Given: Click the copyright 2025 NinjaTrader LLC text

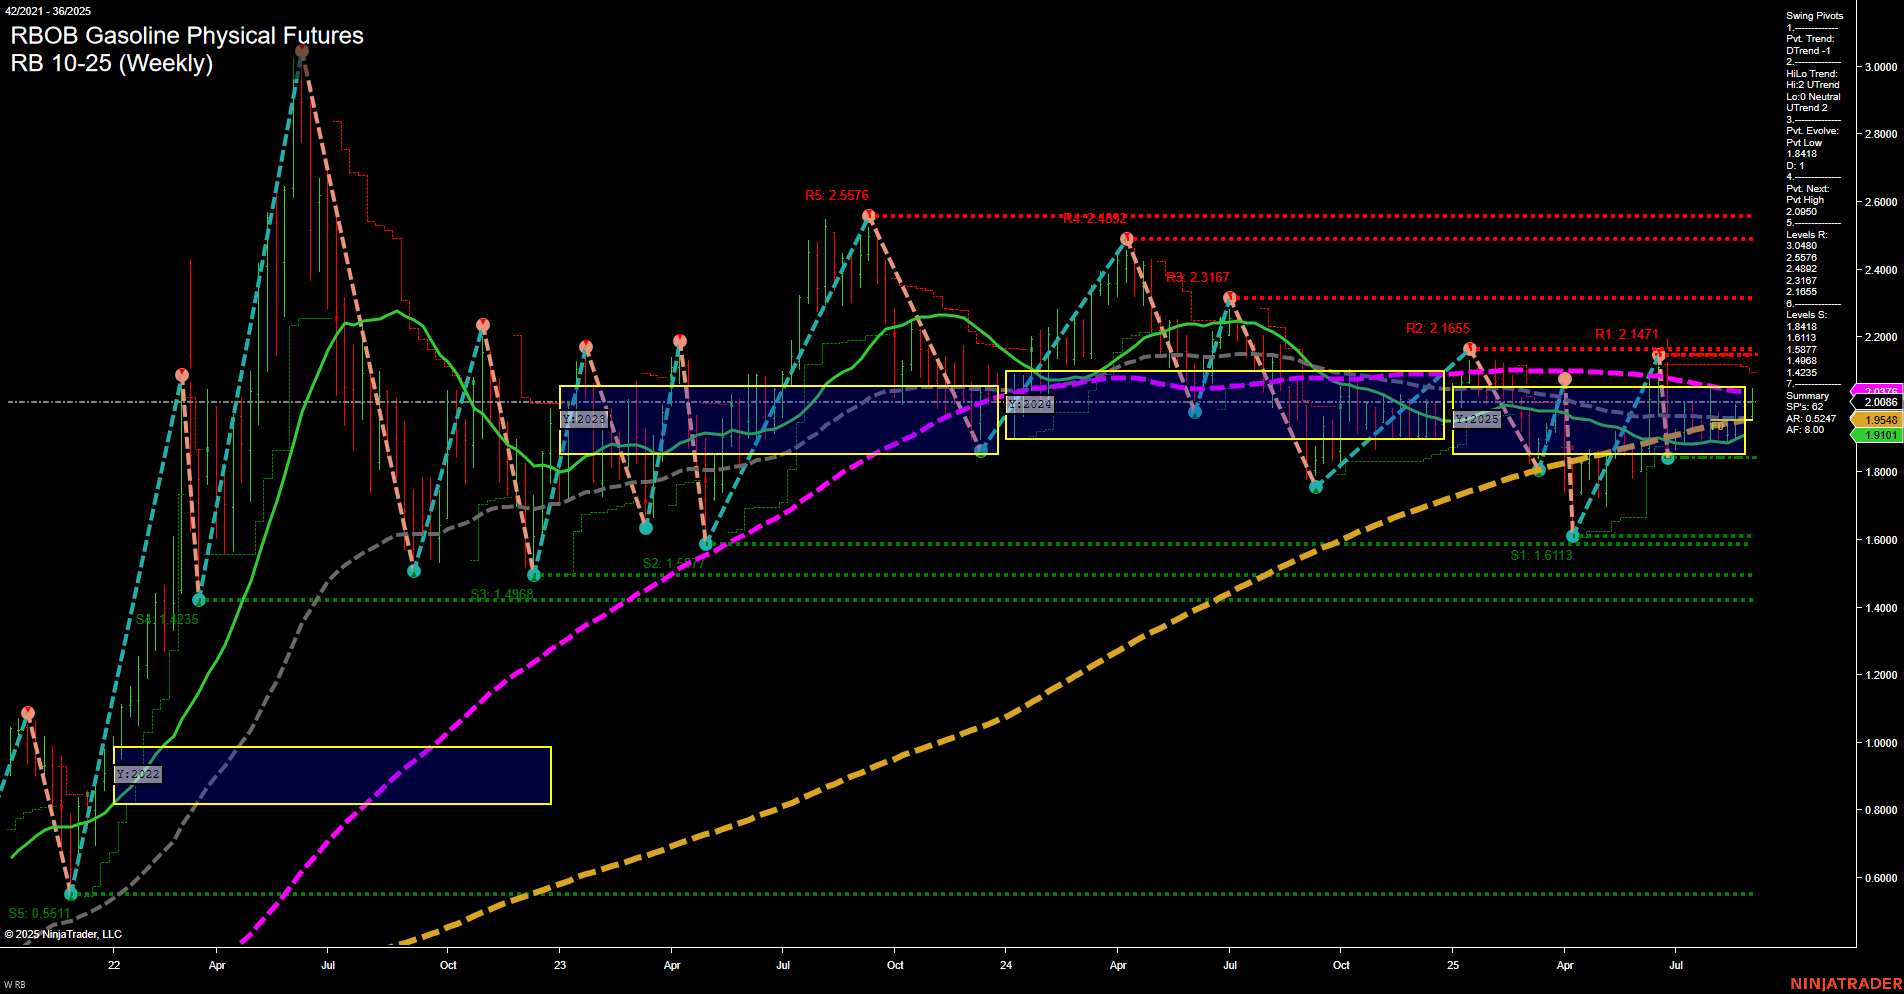Looking at the screenshot, I should click(x=65, y=933).
